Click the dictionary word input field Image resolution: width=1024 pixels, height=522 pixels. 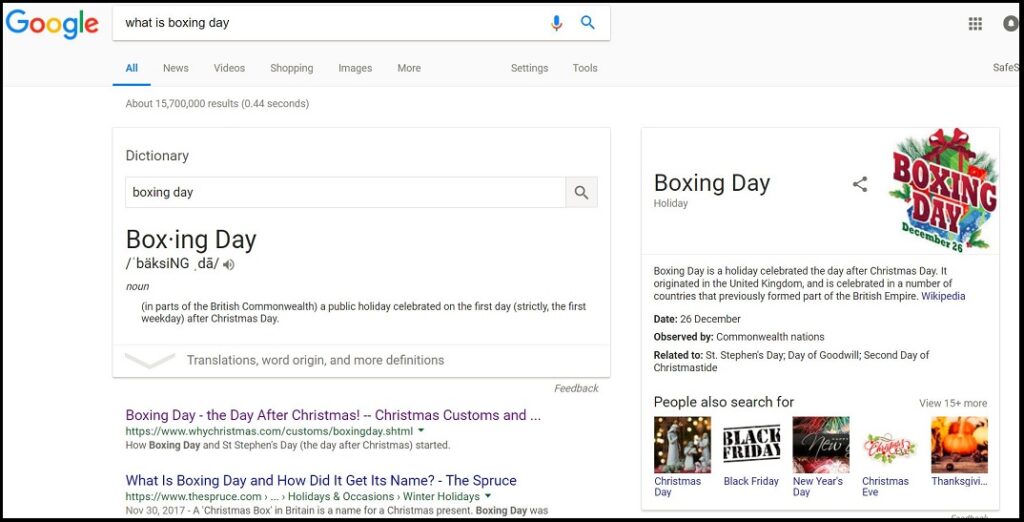tap(345, 192)
